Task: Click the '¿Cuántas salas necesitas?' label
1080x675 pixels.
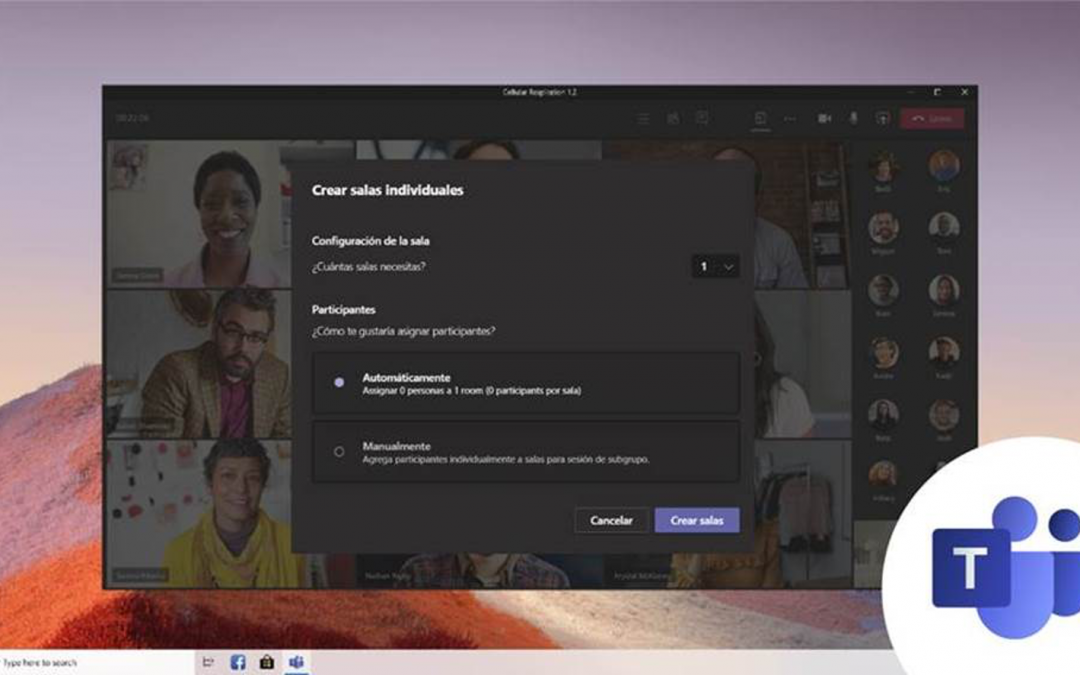Action: pyautogui.click(x=368, y=267)
